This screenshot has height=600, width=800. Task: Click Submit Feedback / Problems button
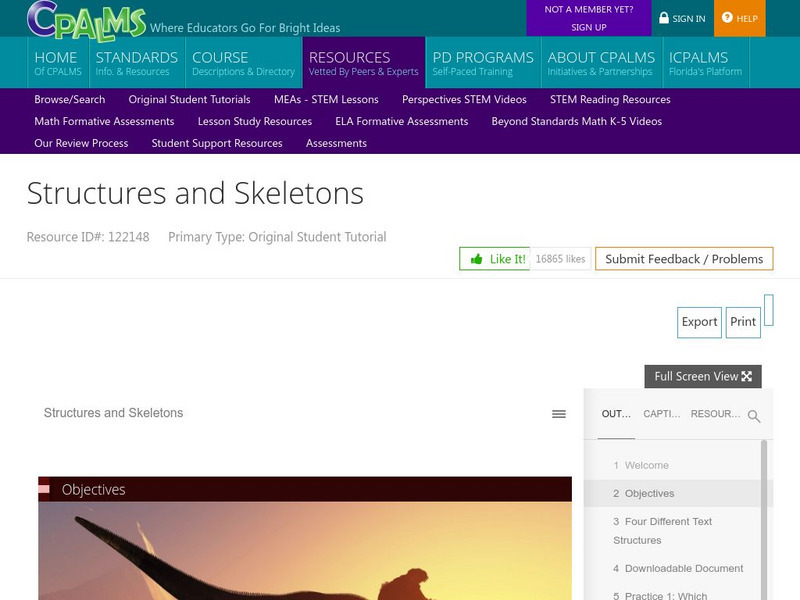(684, 259)
